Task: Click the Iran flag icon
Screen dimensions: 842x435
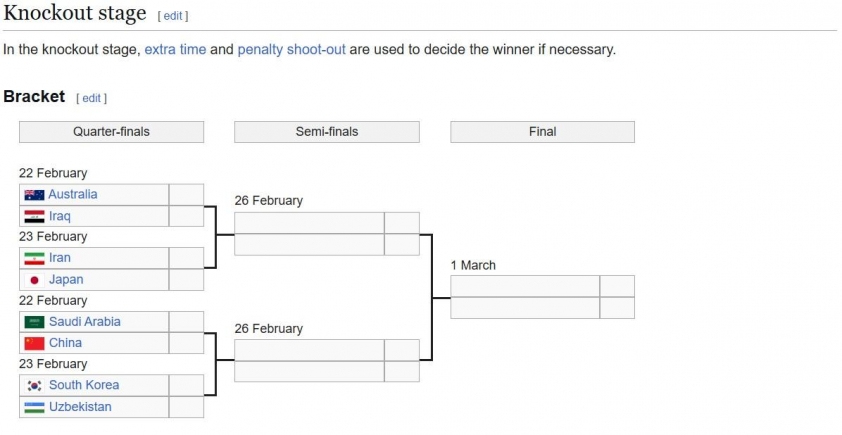Action: (34, 258)
